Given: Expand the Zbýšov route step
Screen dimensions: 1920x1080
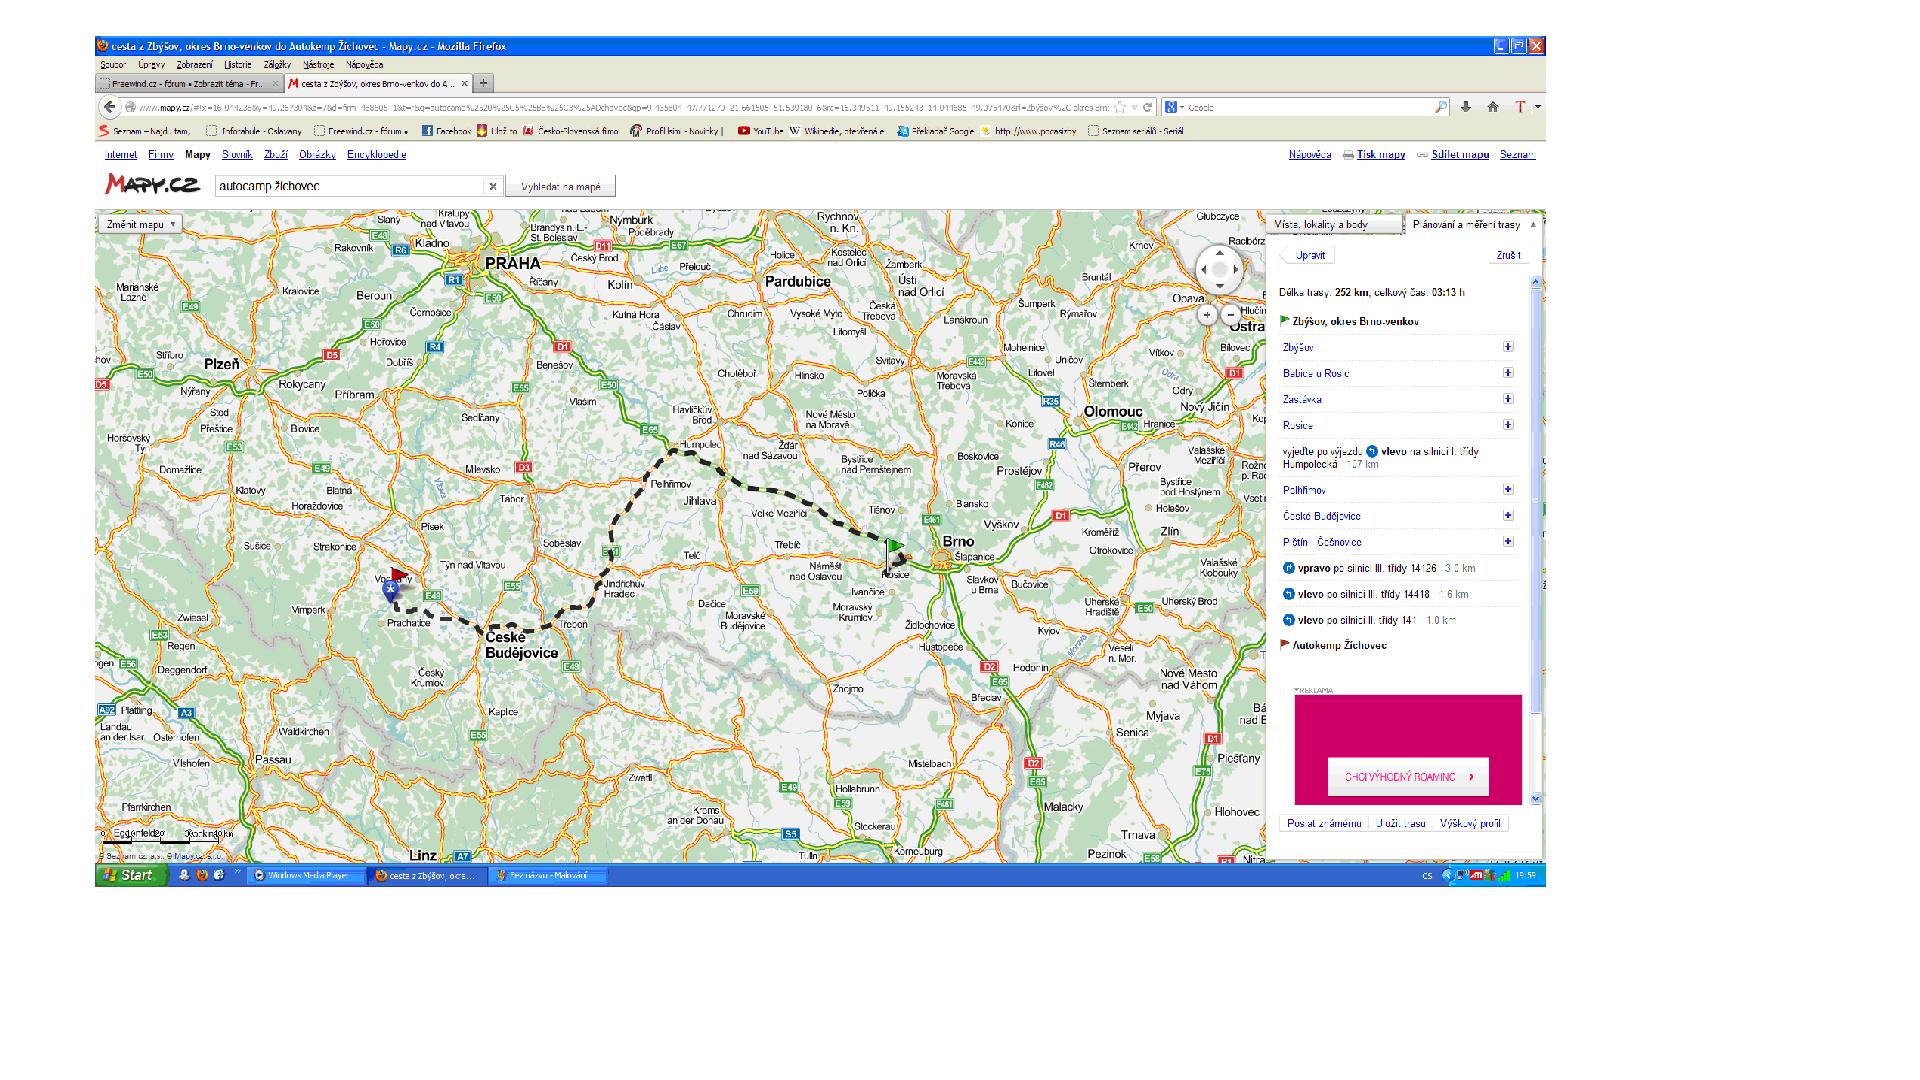Looking at the screenshot, I should 1508,347.
